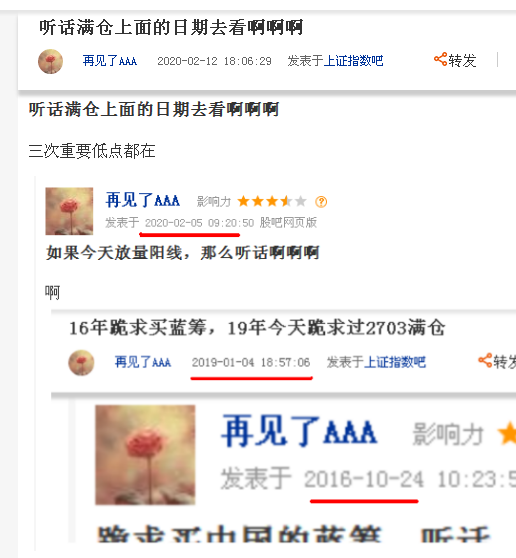Open 再见了AAA username link in top post header

(110, 61)
